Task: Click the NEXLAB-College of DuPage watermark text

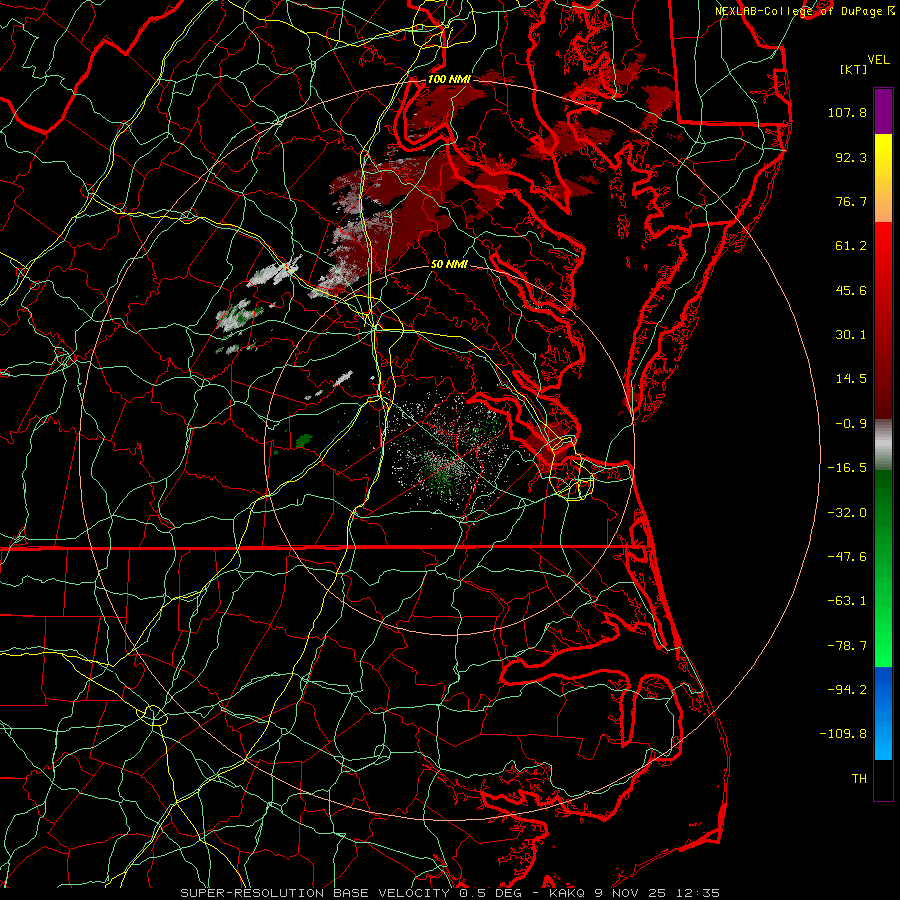Action: point(804,11)
